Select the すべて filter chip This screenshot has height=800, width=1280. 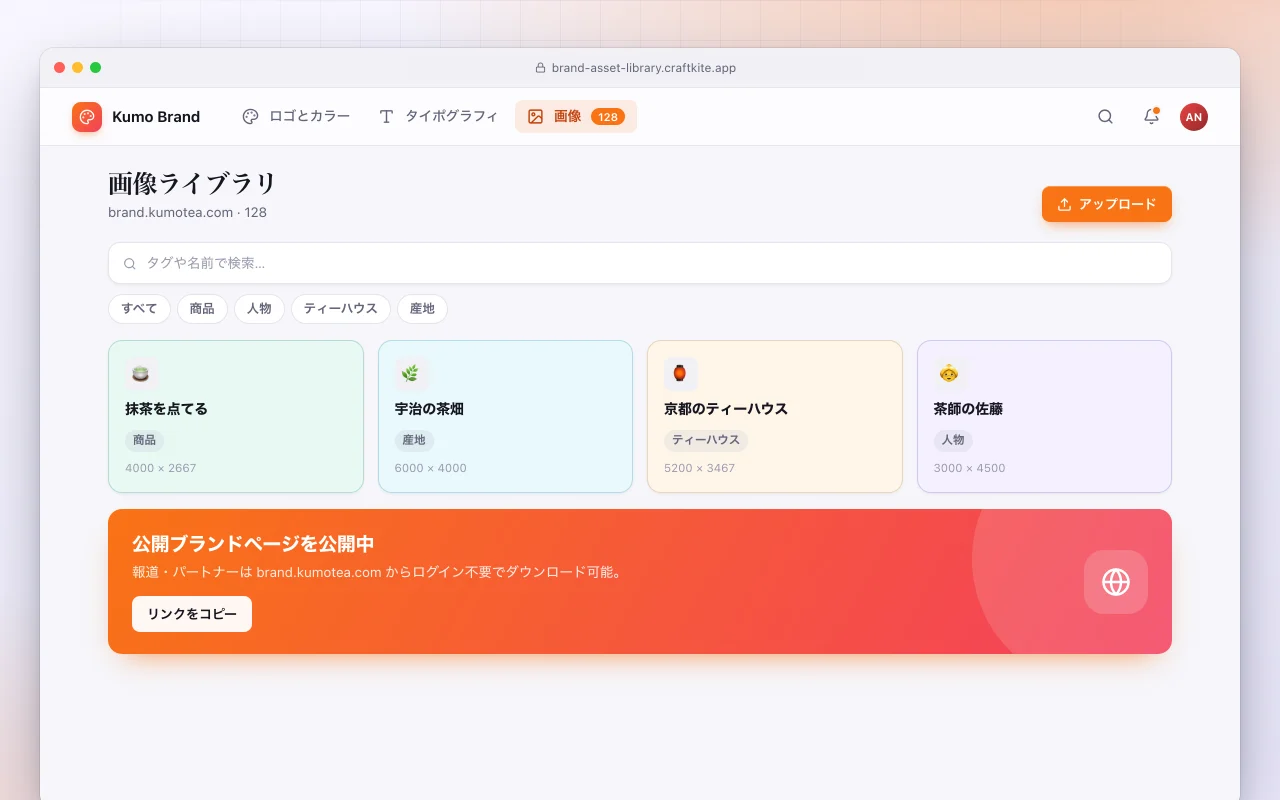(140, 309)
